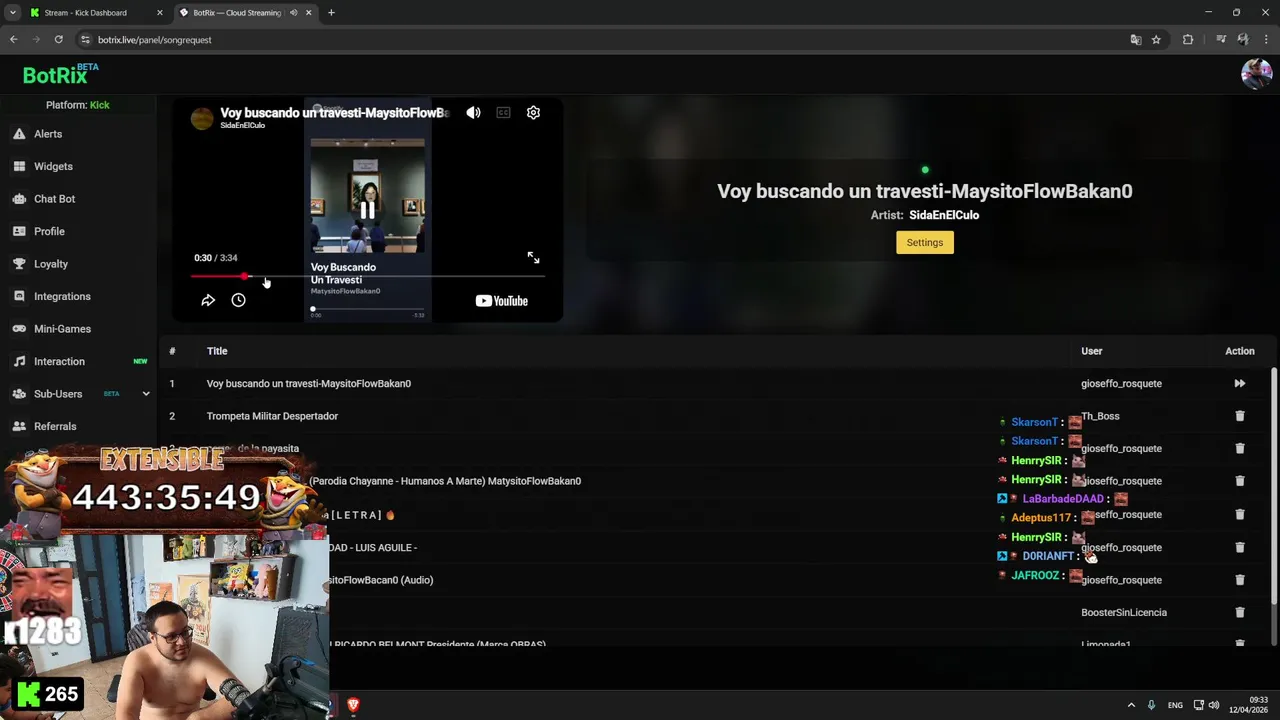Viewport: 1280px width, 720px height.
Task: Open a new browser tab
Action: pos(331,13)
